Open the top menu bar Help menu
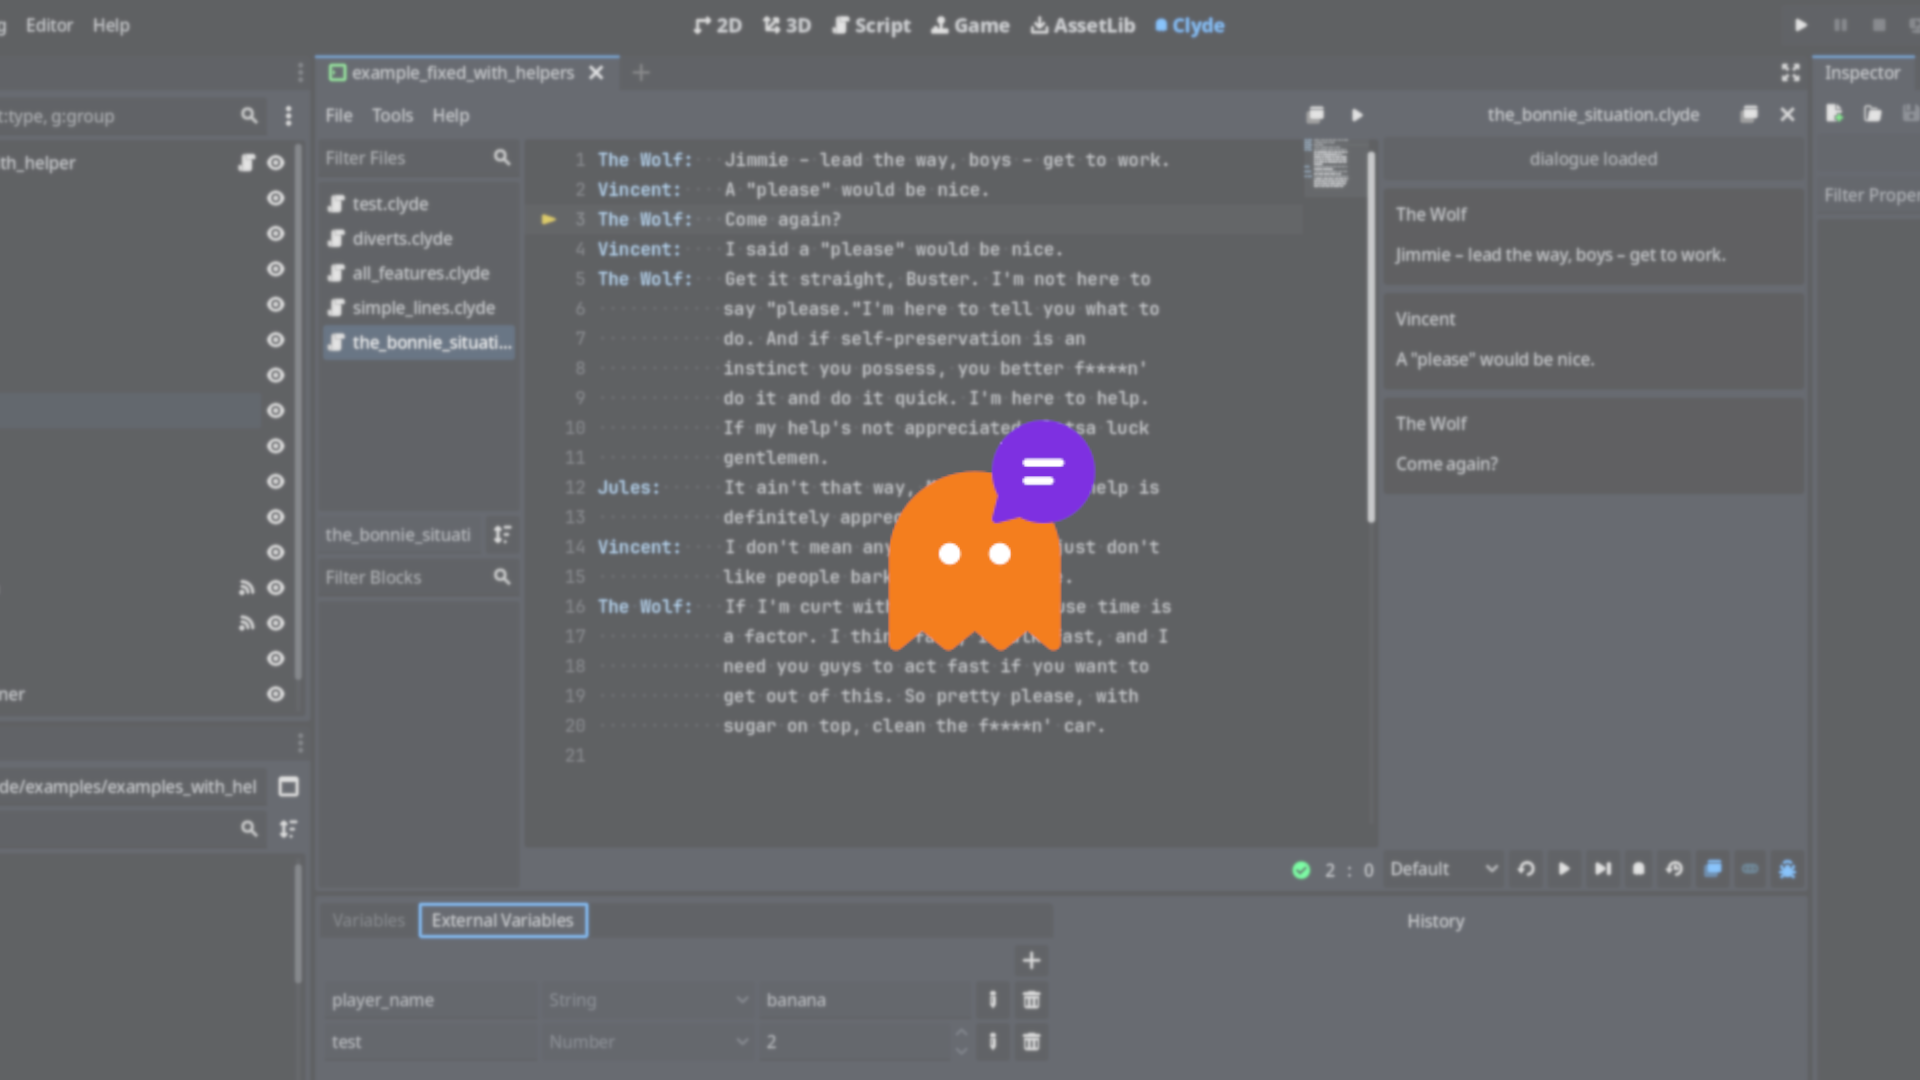This screenshot has width=1920, height=1080. coord(111,26)
